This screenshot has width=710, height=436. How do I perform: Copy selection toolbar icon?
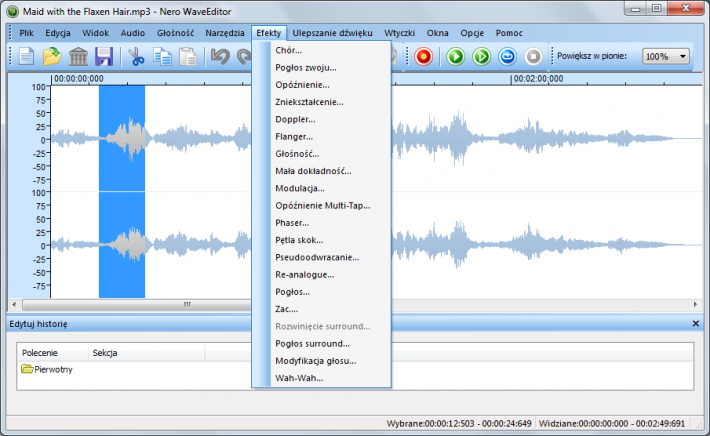pyautogui.click(x=162, y=57)
